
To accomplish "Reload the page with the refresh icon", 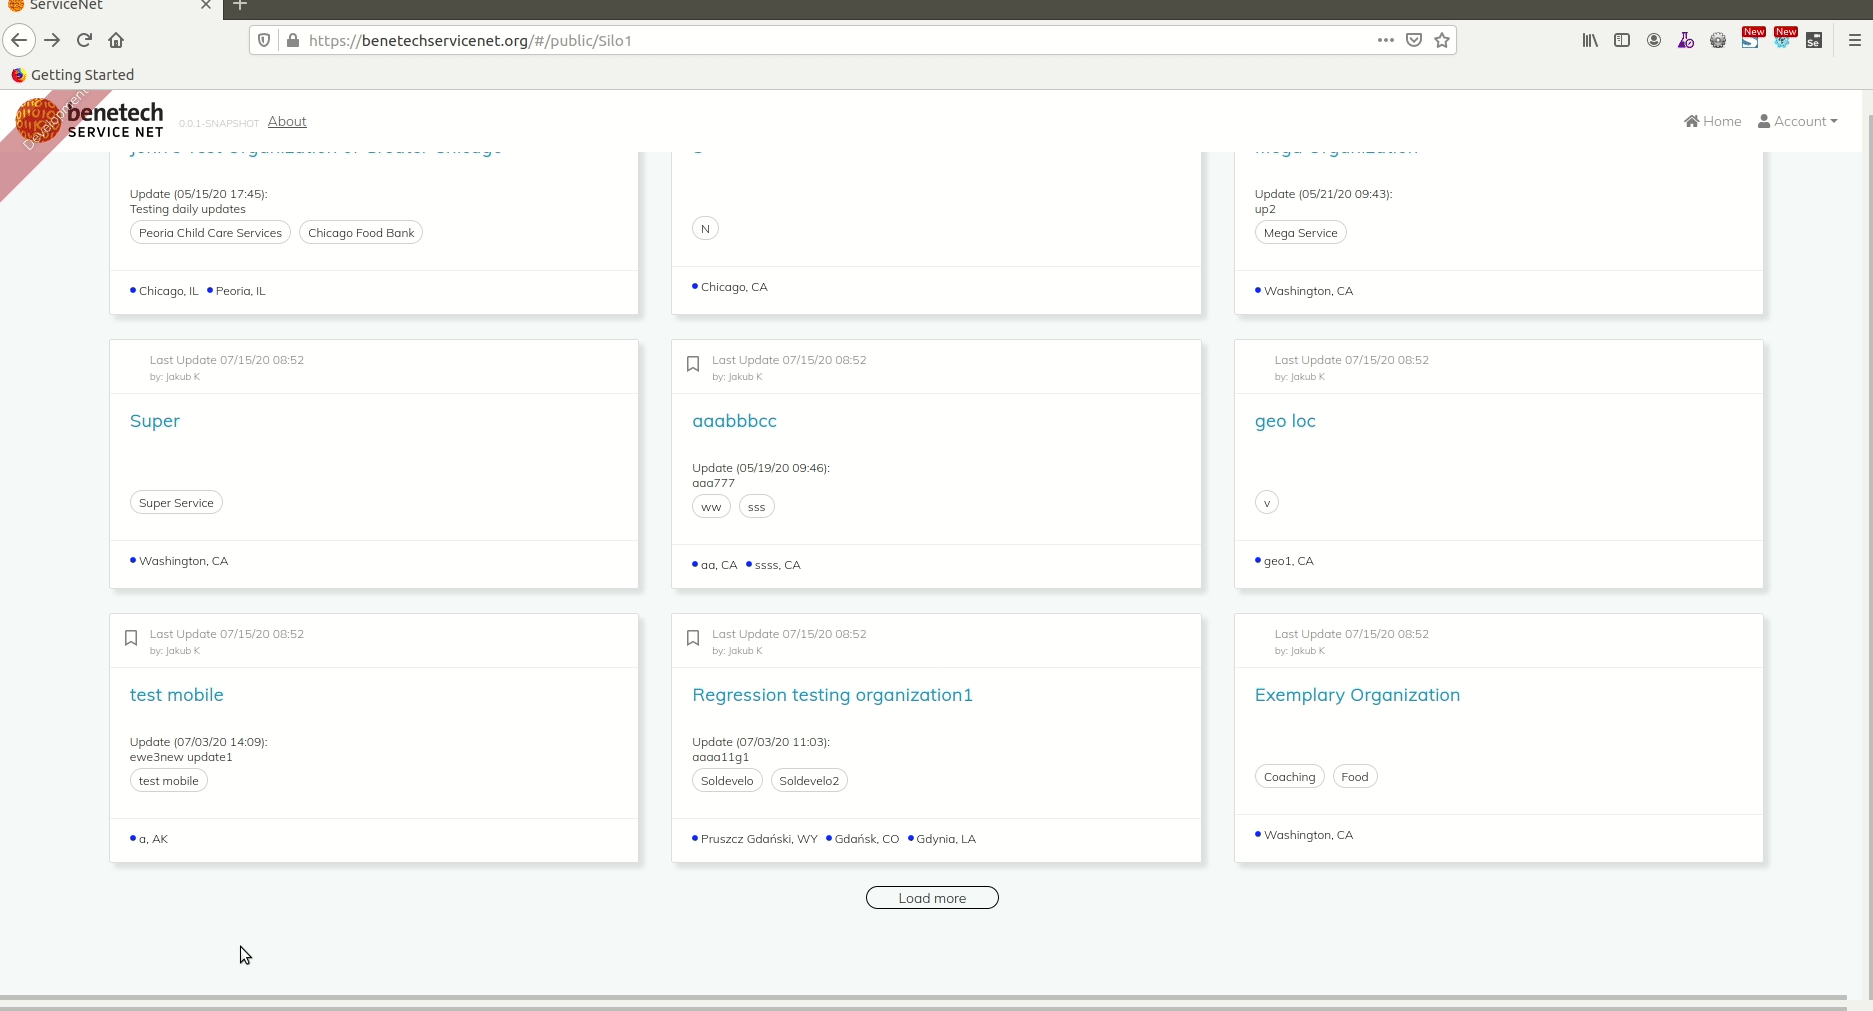I will [x=84, y=40].
